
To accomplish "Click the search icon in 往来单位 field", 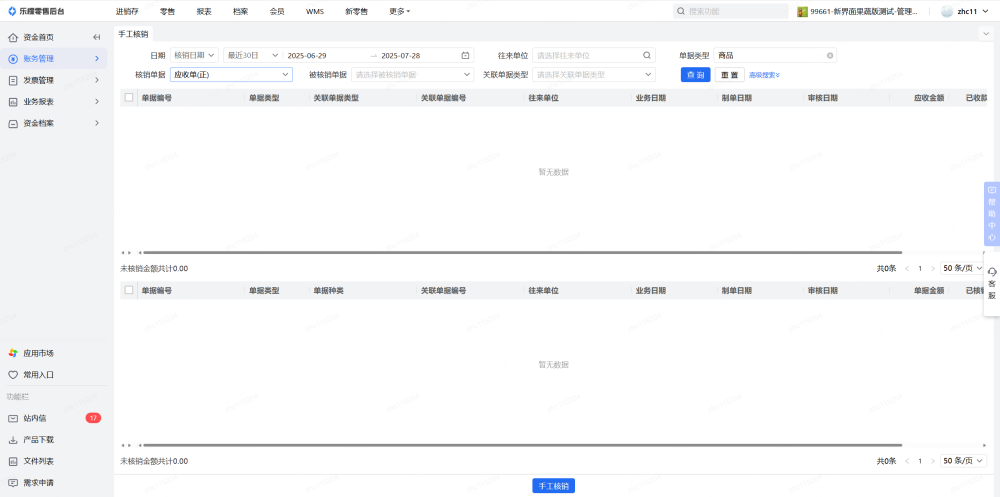I will (647, 56).
